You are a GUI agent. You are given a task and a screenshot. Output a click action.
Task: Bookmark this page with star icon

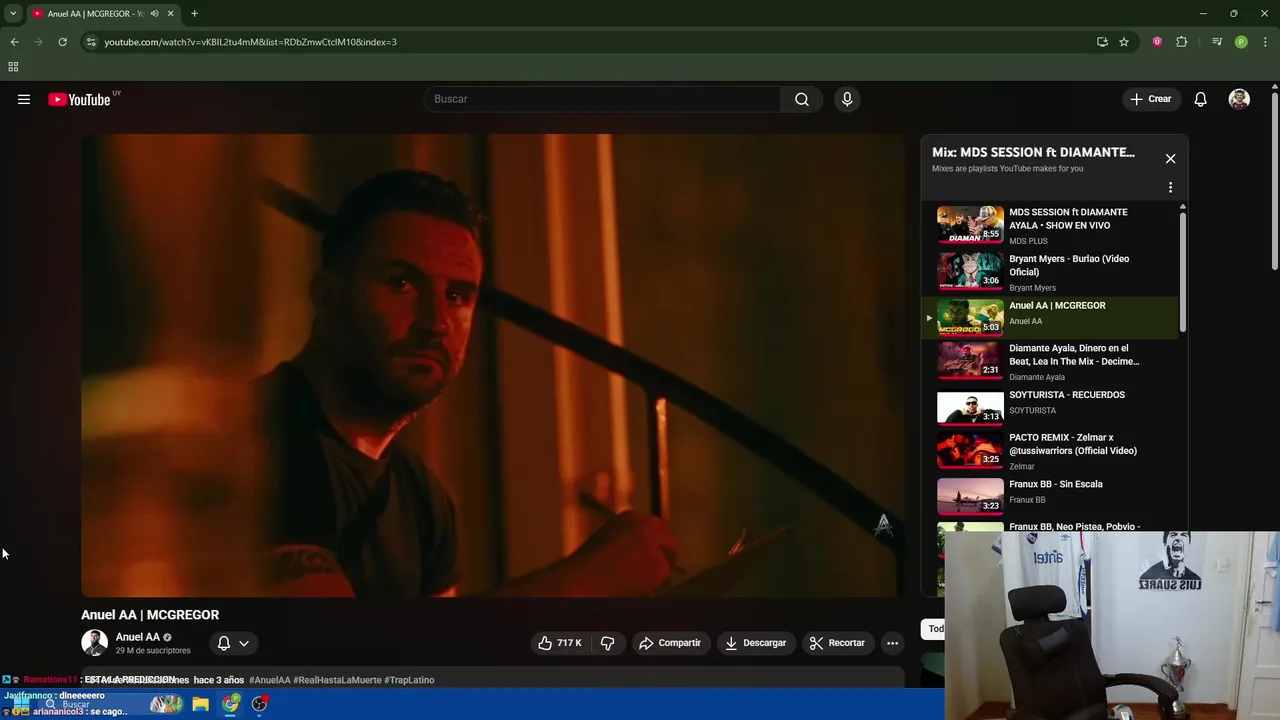point(1124,42)
